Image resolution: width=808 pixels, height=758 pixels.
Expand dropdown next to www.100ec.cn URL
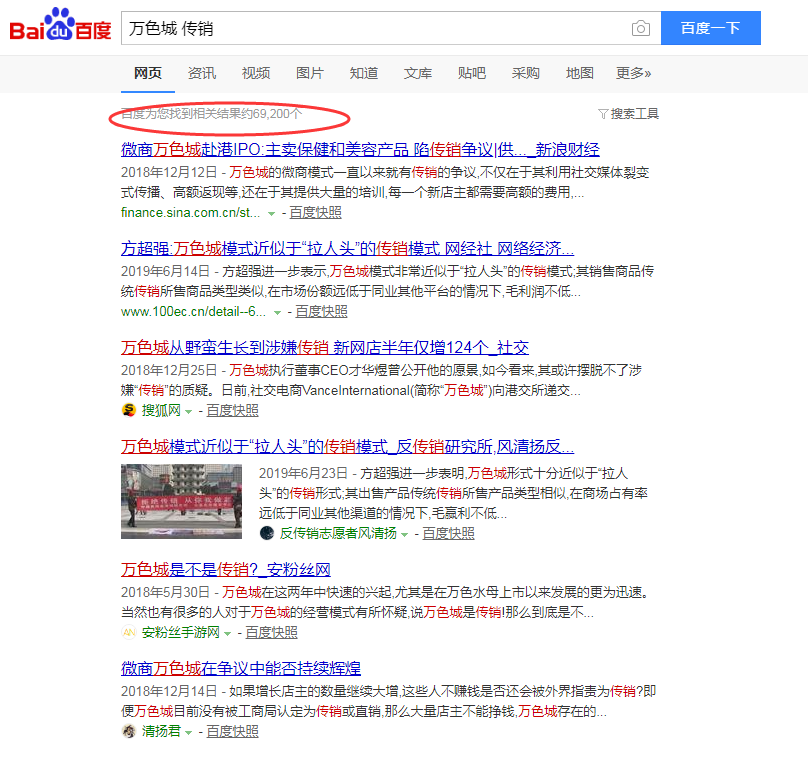(277, 312)
